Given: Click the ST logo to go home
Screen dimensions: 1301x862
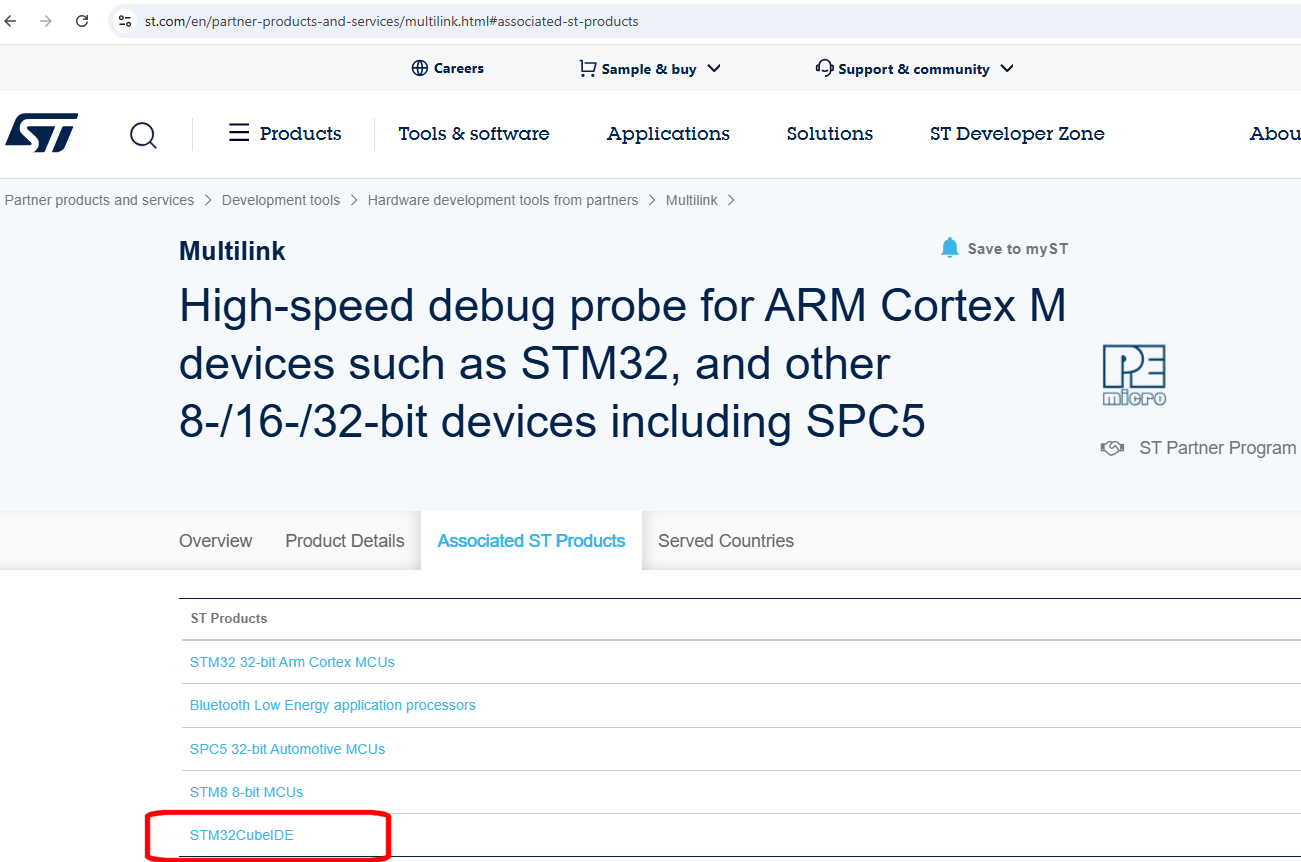Looking at the screenshot, I should pyautogui.click(x=44, y=131).
